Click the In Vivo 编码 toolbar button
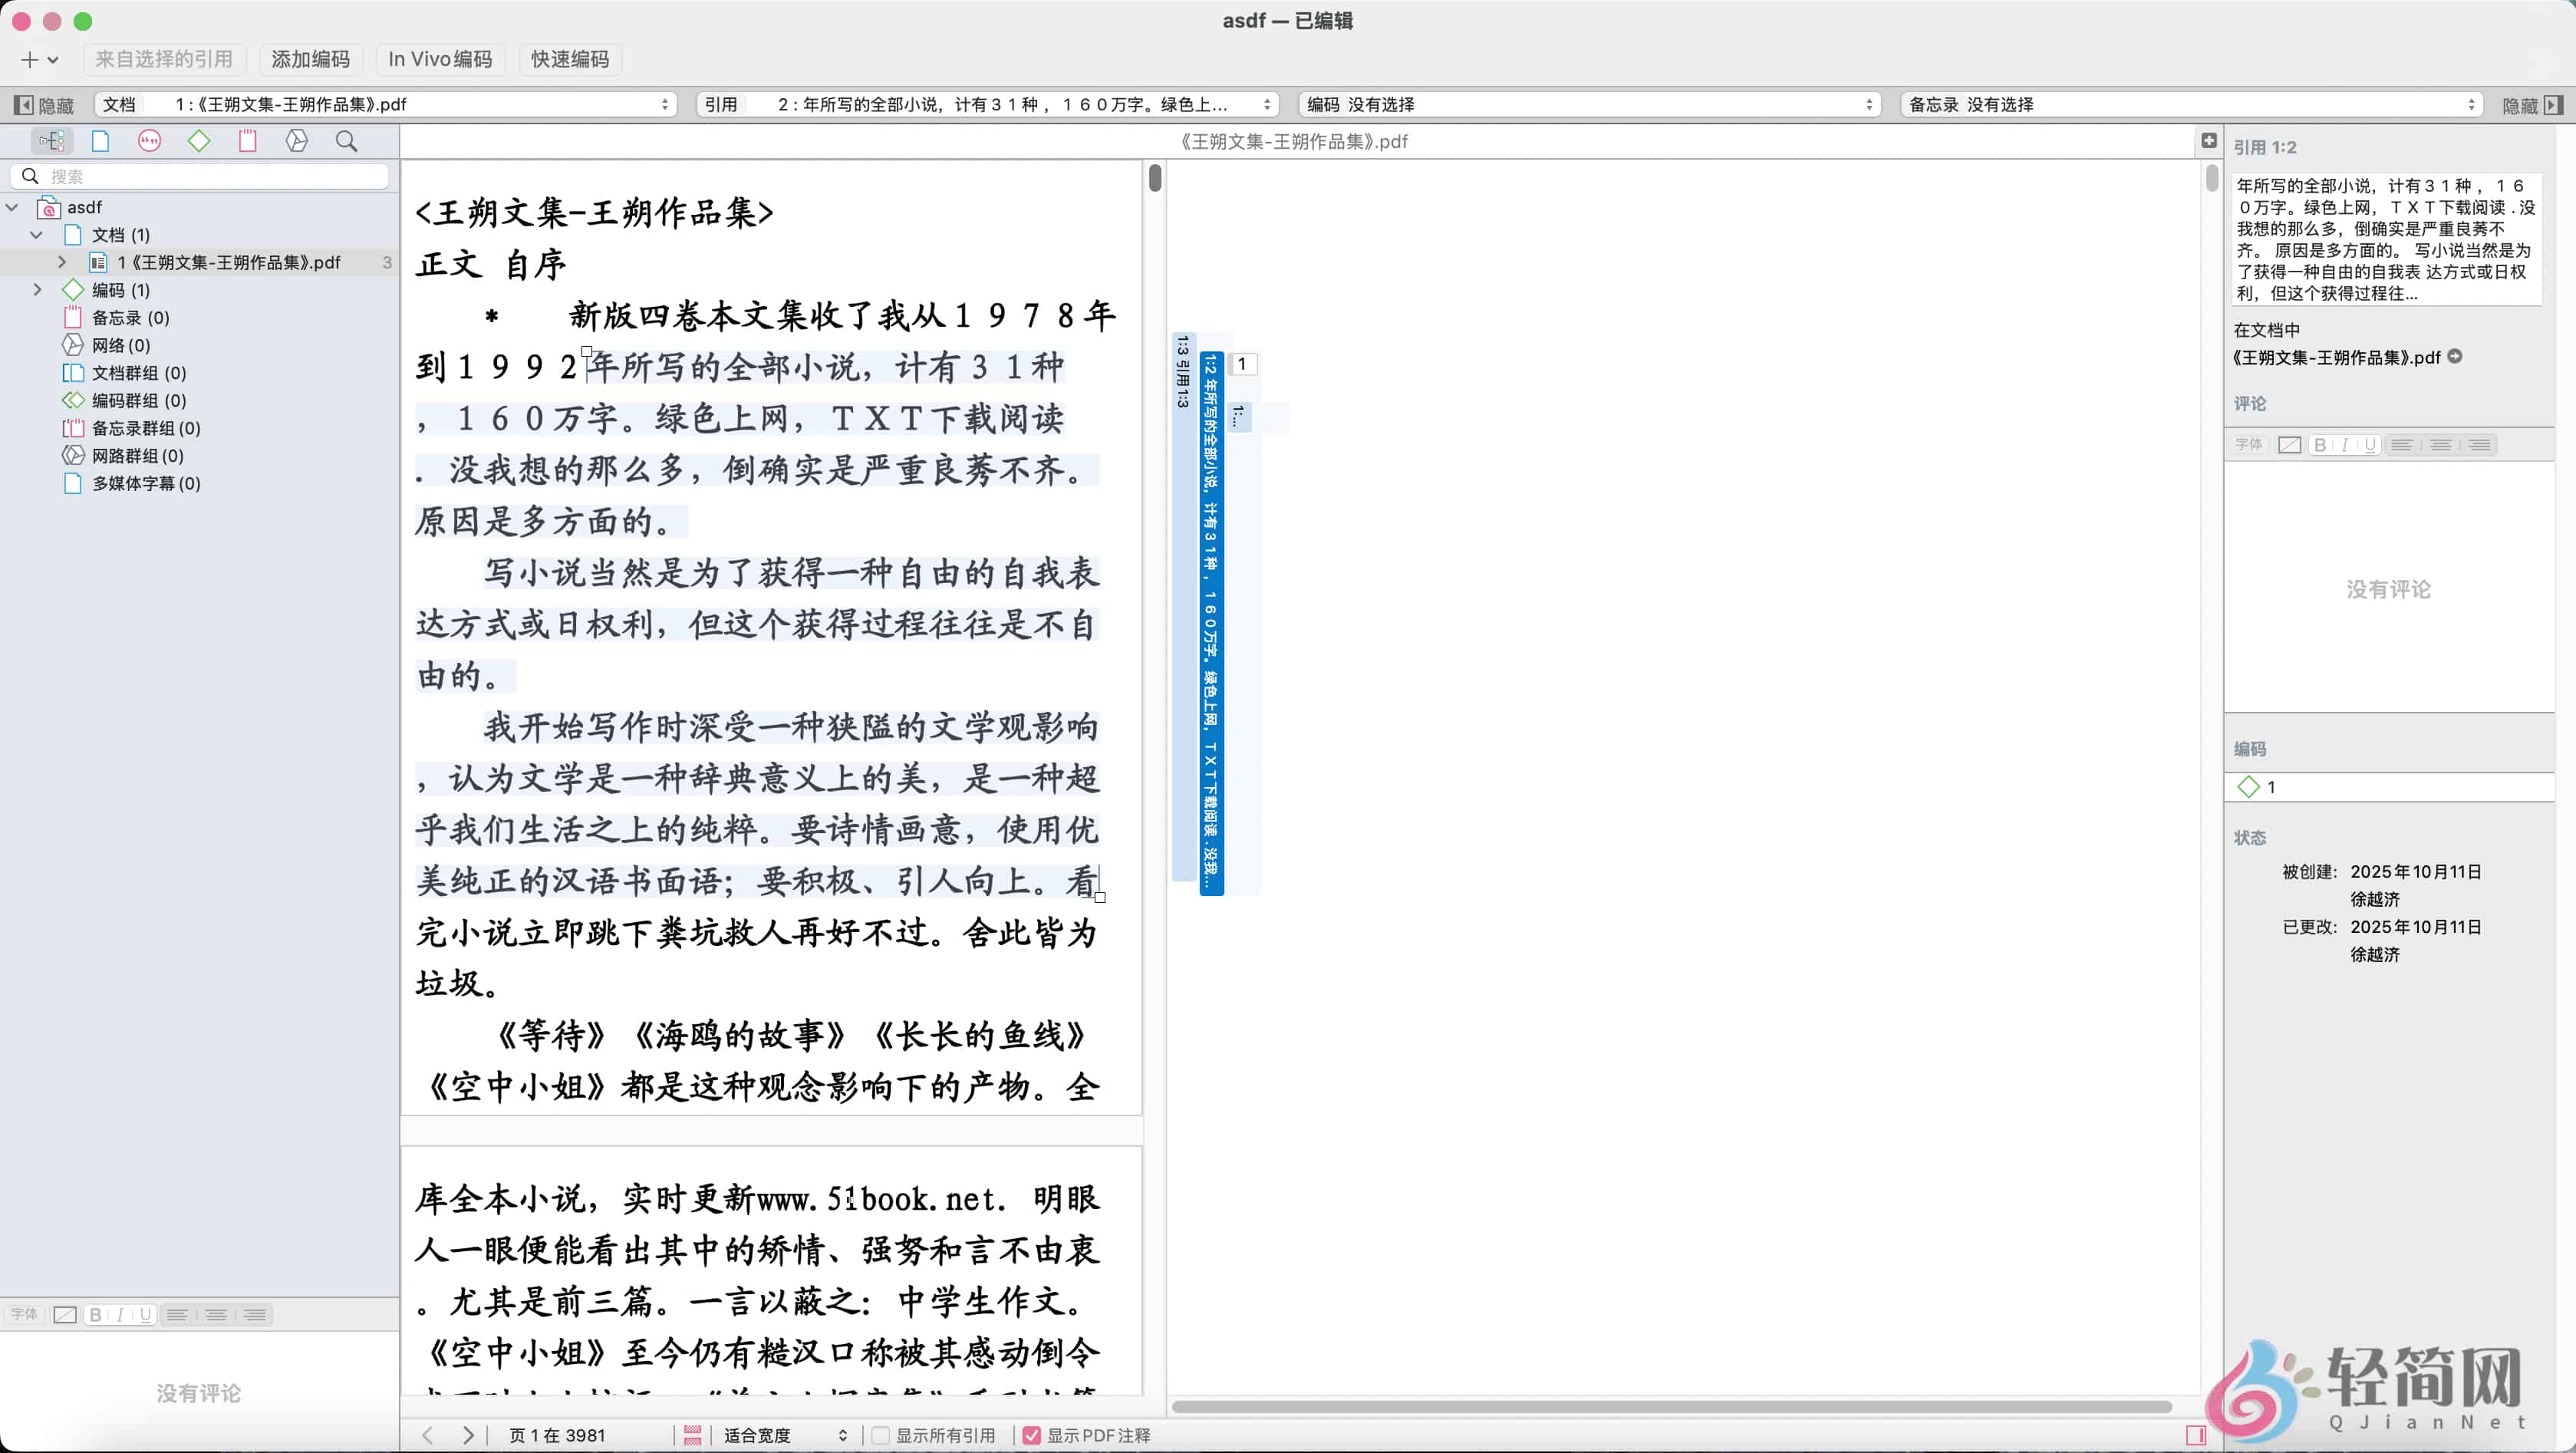Image resolution: width=2576 pixels, height=1453 pixels. coord(440,59)
